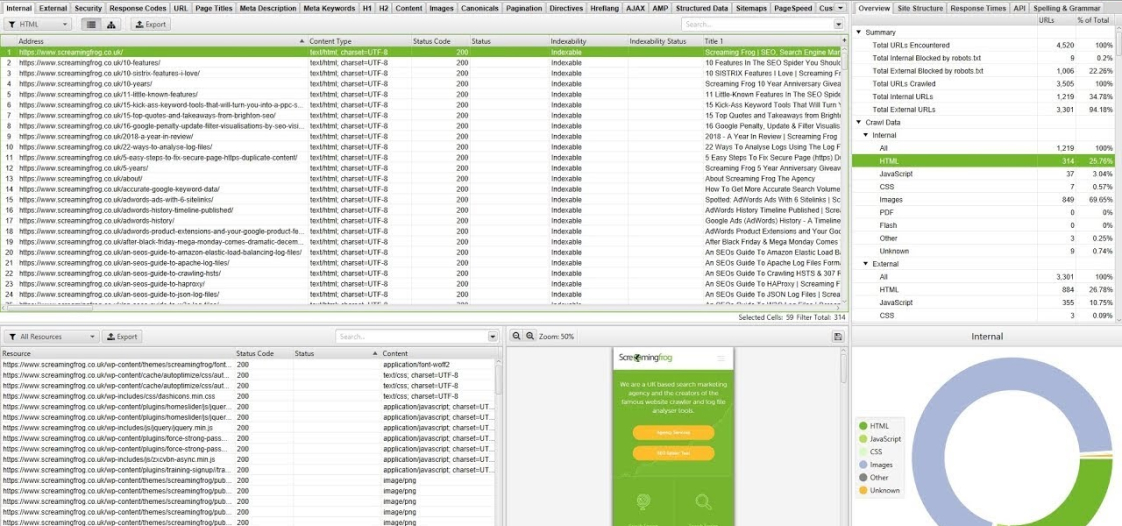Switch to tree view mode icon
Image resolution: width=1122 pixels, height=526 pixels.
coord(111,24)
